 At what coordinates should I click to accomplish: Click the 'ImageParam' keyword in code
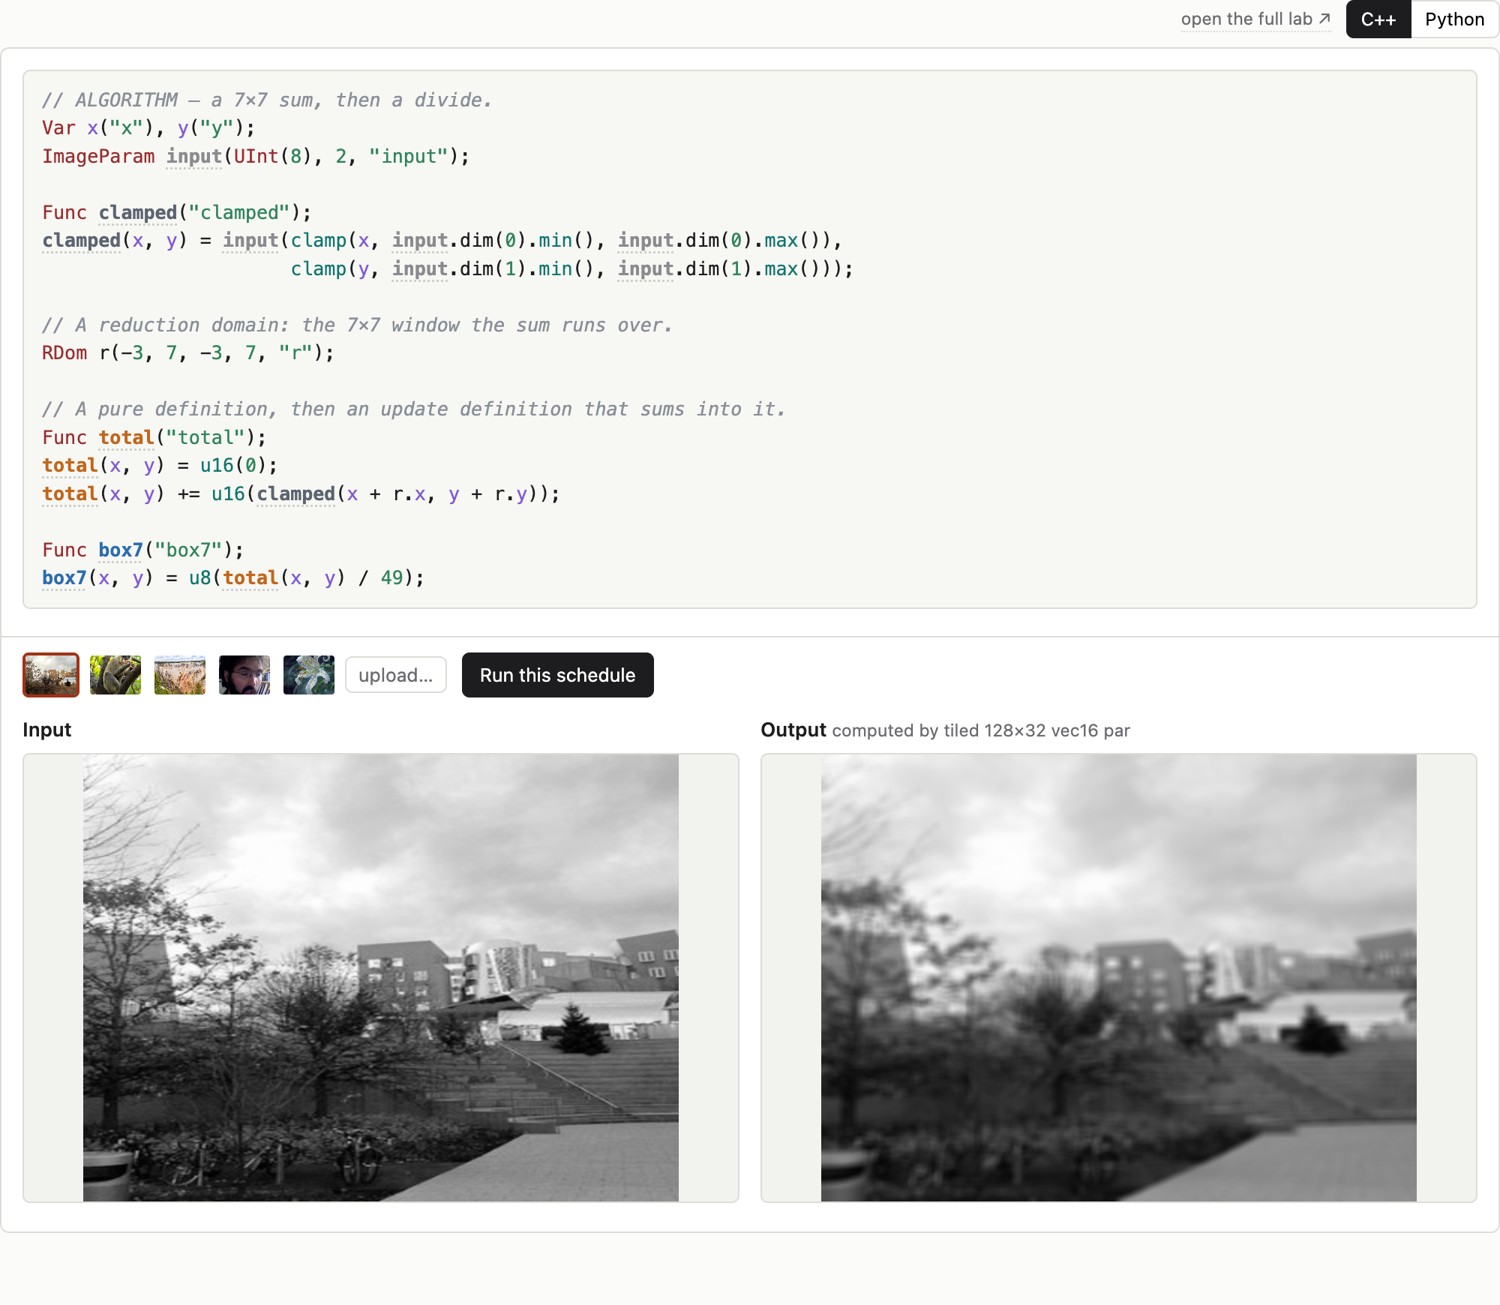coord(98,156)
